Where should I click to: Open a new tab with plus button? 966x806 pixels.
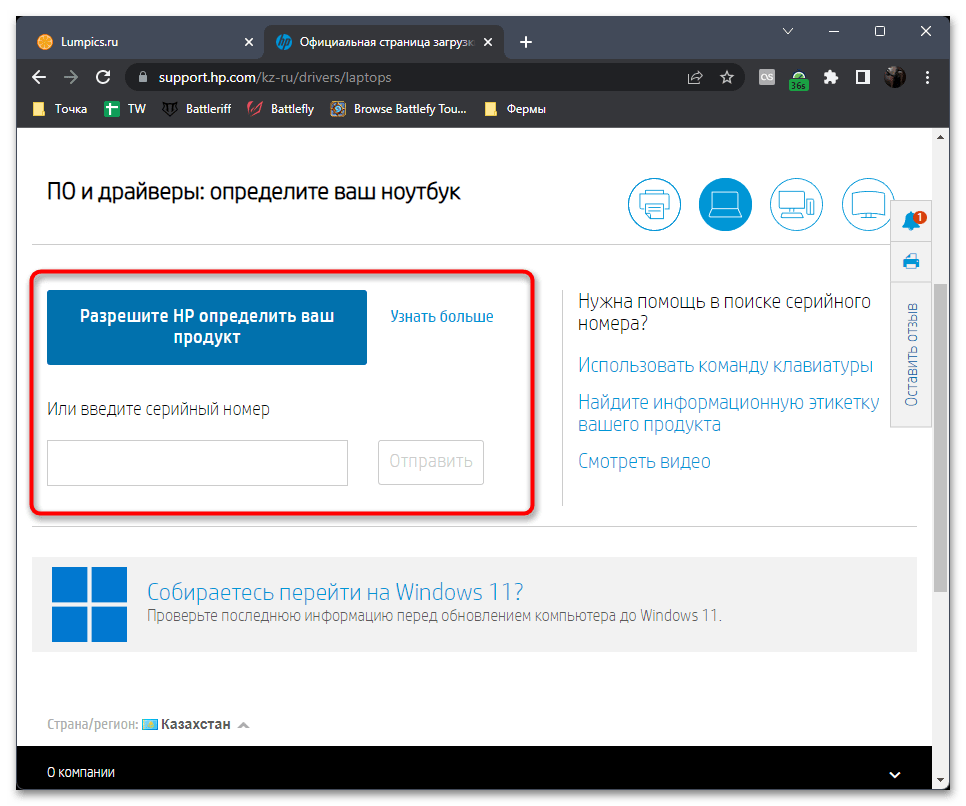click(x=526, y=42)
